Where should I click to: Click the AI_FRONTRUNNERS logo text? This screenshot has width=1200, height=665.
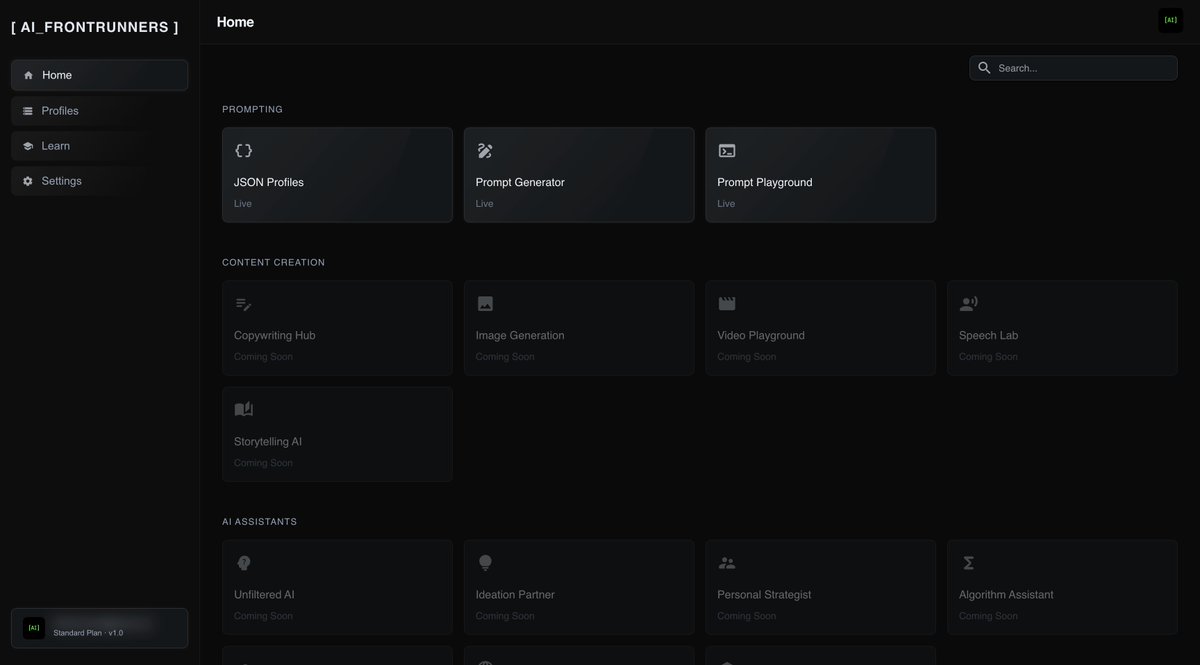[95, 27]
